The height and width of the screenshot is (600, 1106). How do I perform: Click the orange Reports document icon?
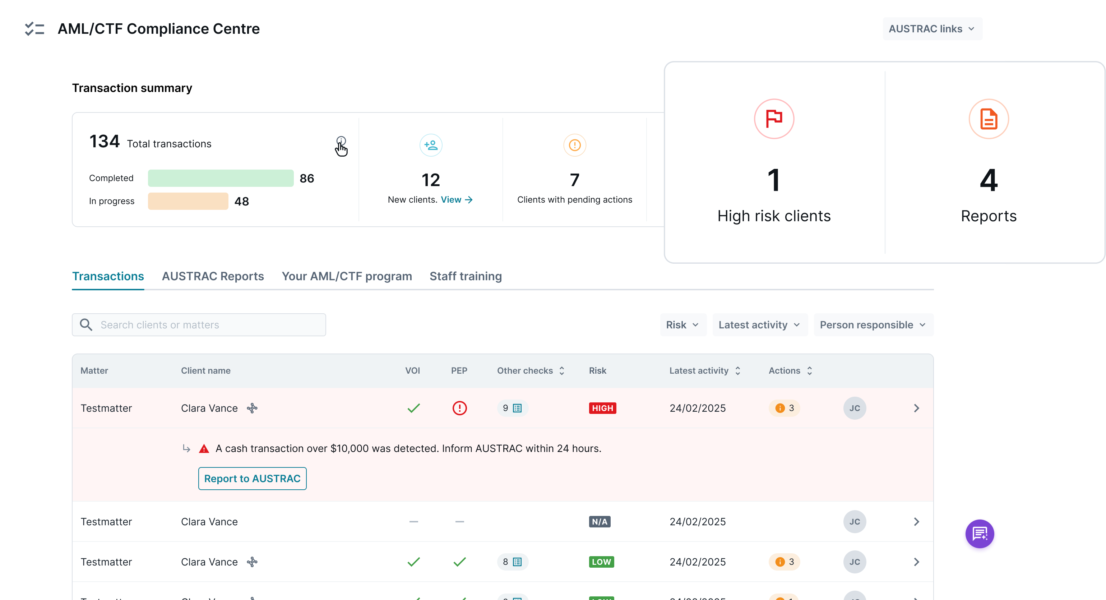coord(988,119)
